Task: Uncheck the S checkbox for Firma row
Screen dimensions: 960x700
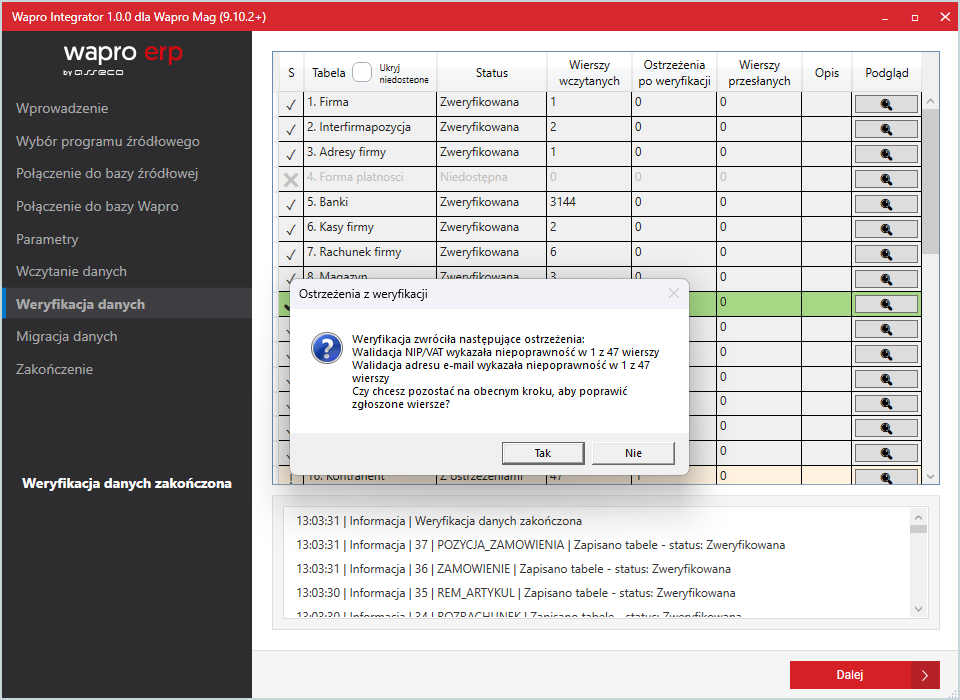Action: (x=290, y=103)
